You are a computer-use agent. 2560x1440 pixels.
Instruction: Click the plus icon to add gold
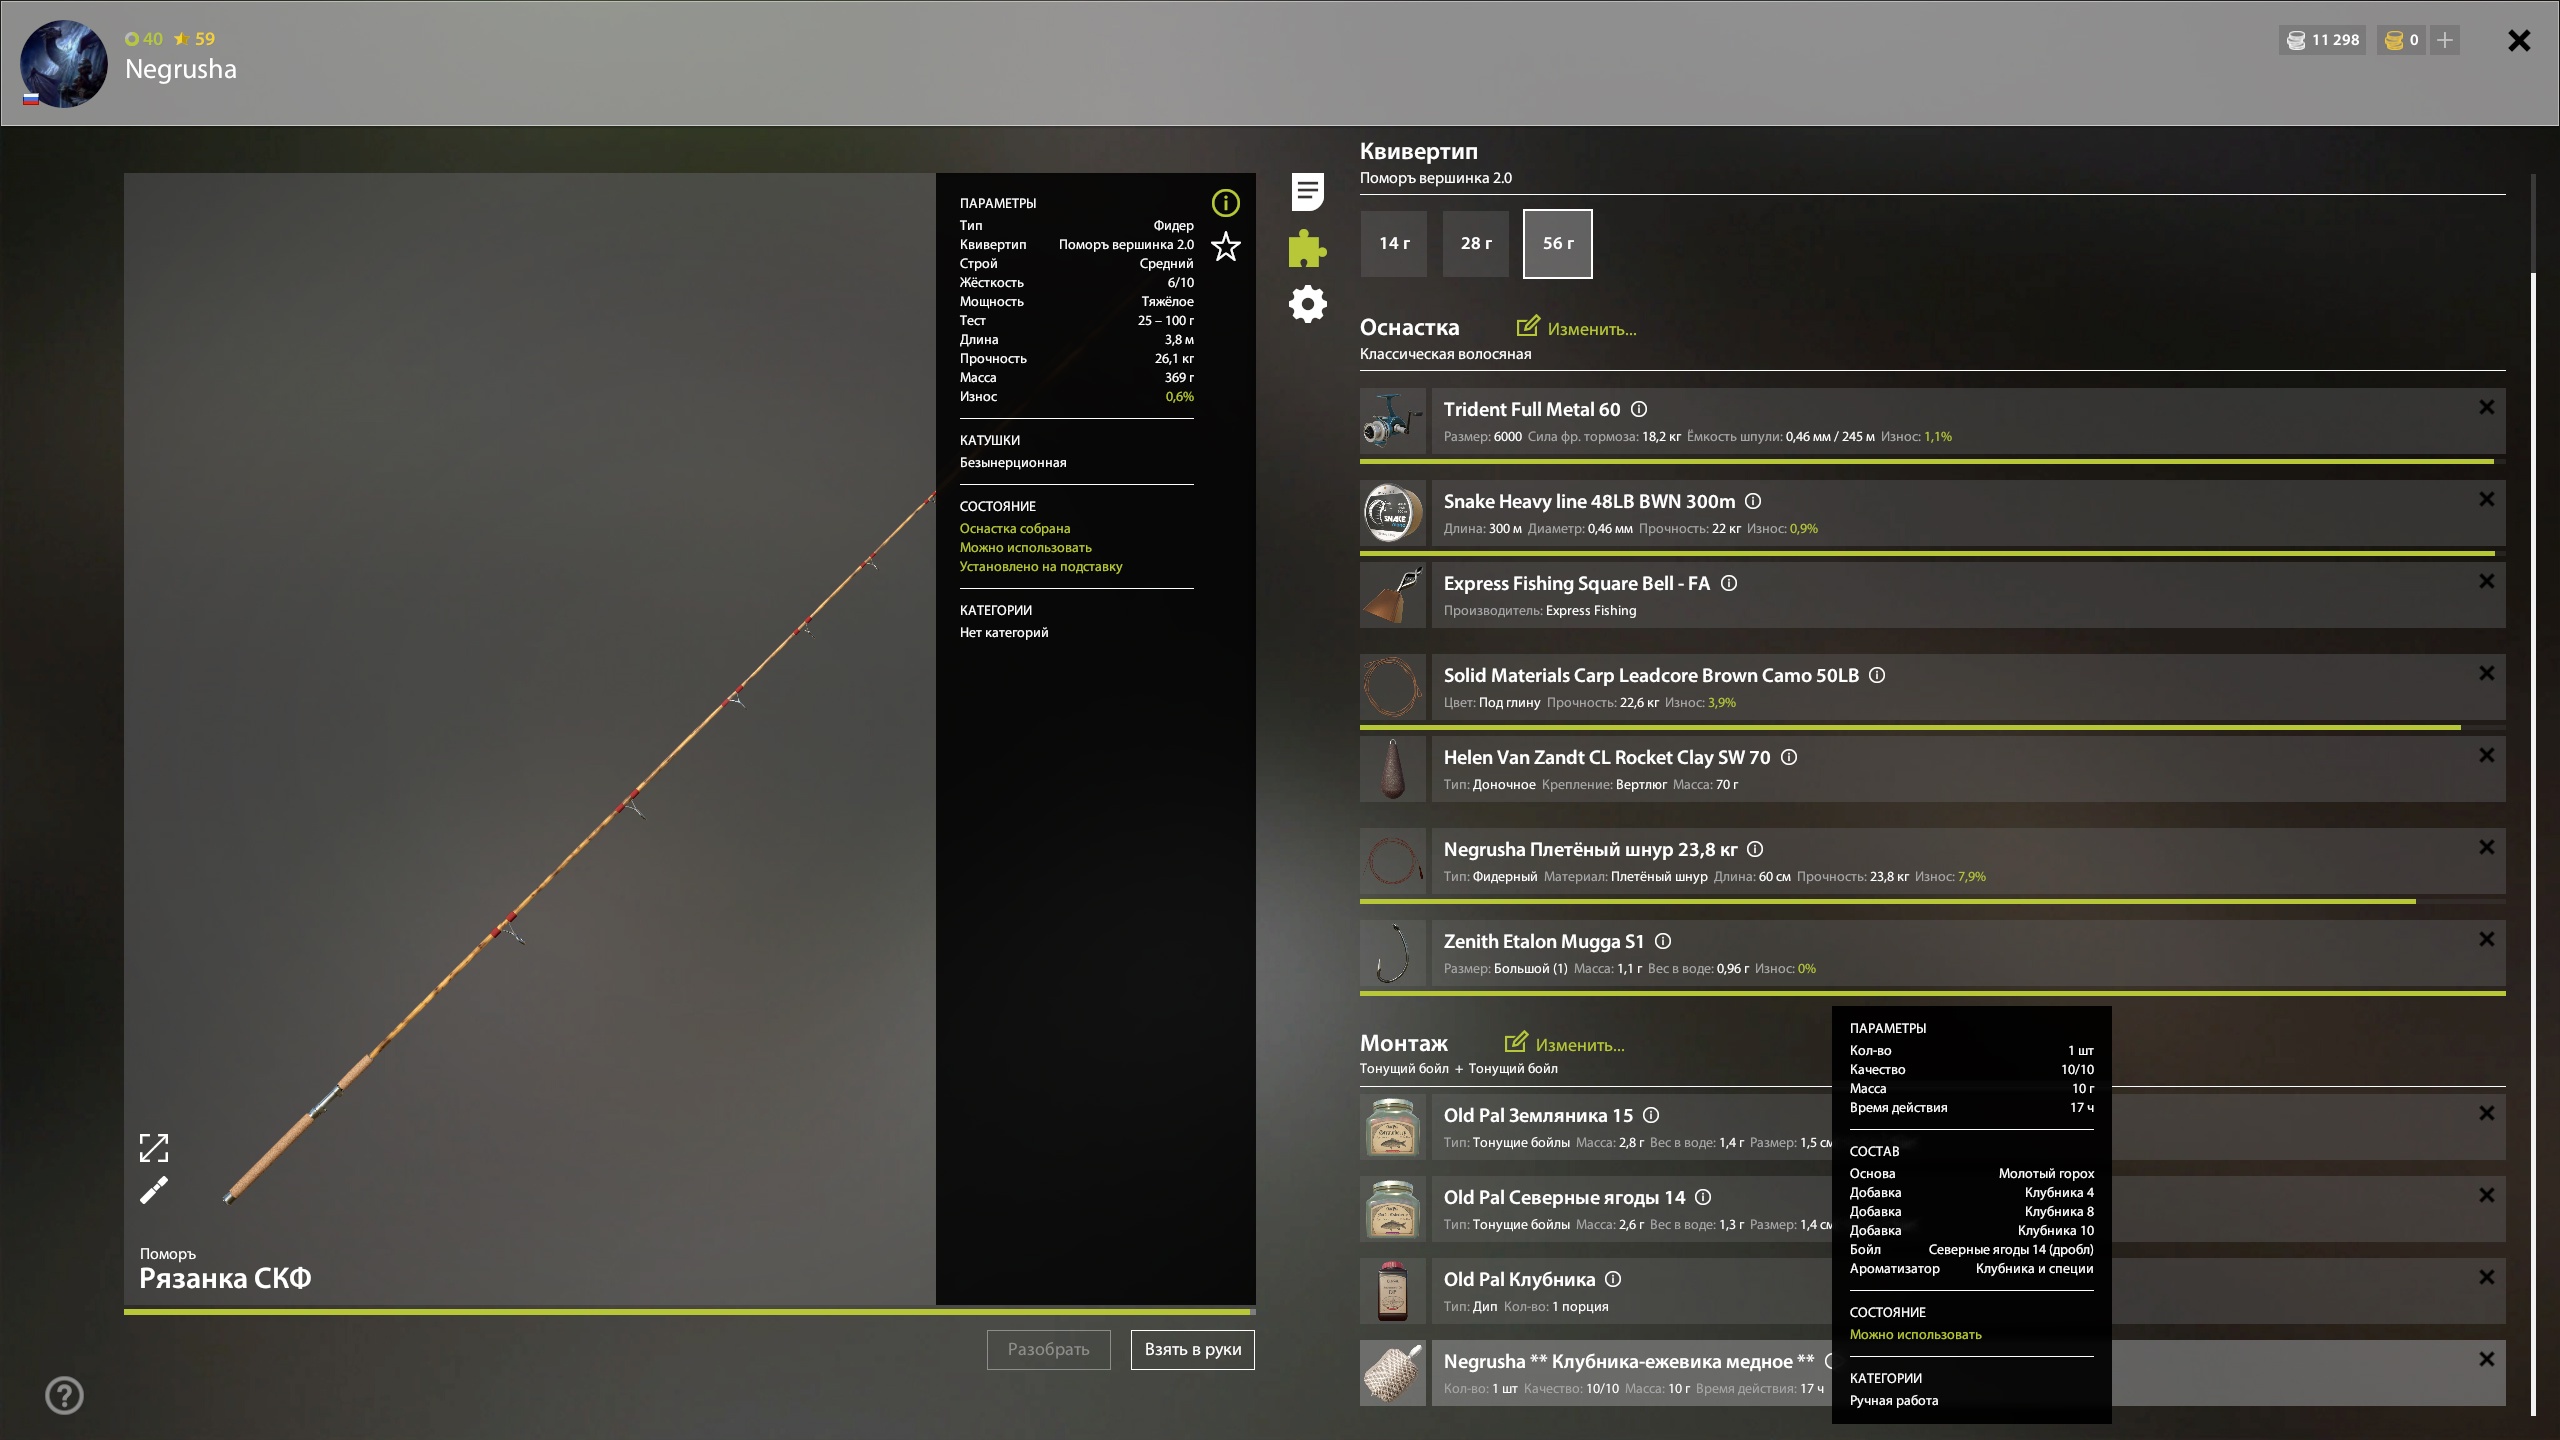click(2444, 40)
